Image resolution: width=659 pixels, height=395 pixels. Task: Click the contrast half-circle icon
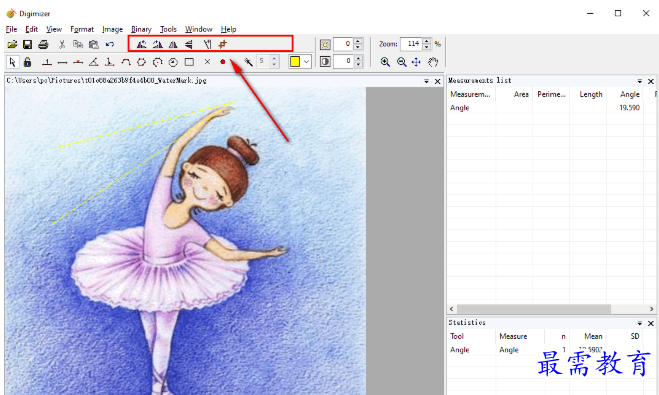(x=325, y=62)
